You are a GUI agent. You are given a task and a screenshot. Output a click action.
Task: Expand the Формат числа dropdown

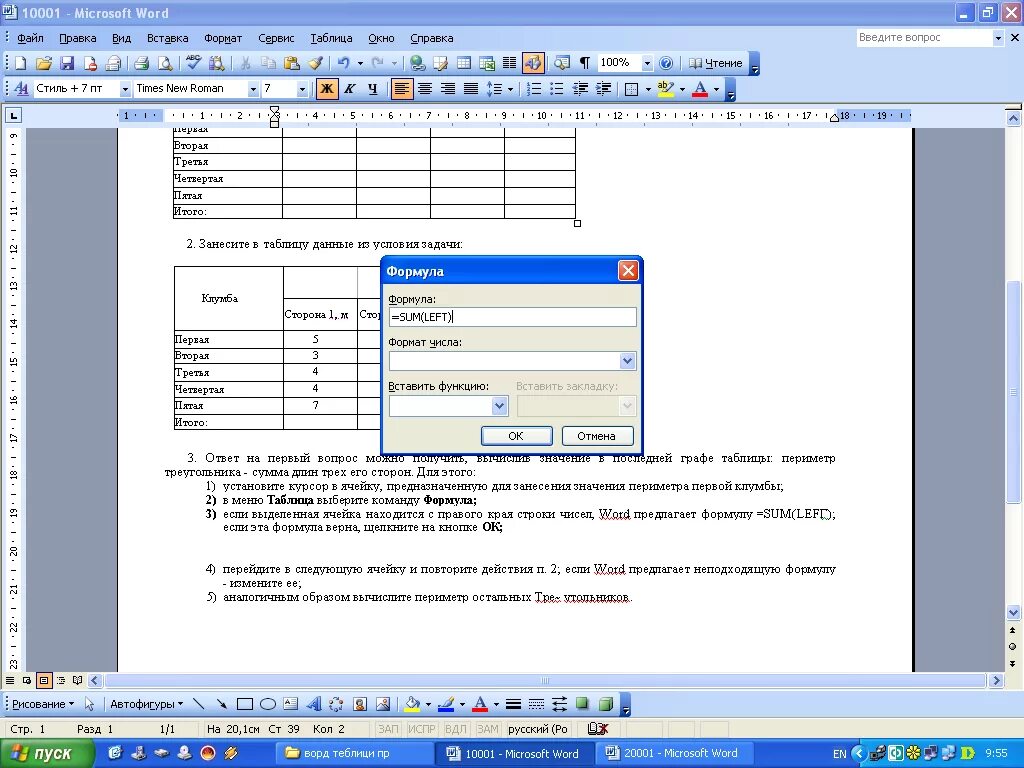[627, 361]
